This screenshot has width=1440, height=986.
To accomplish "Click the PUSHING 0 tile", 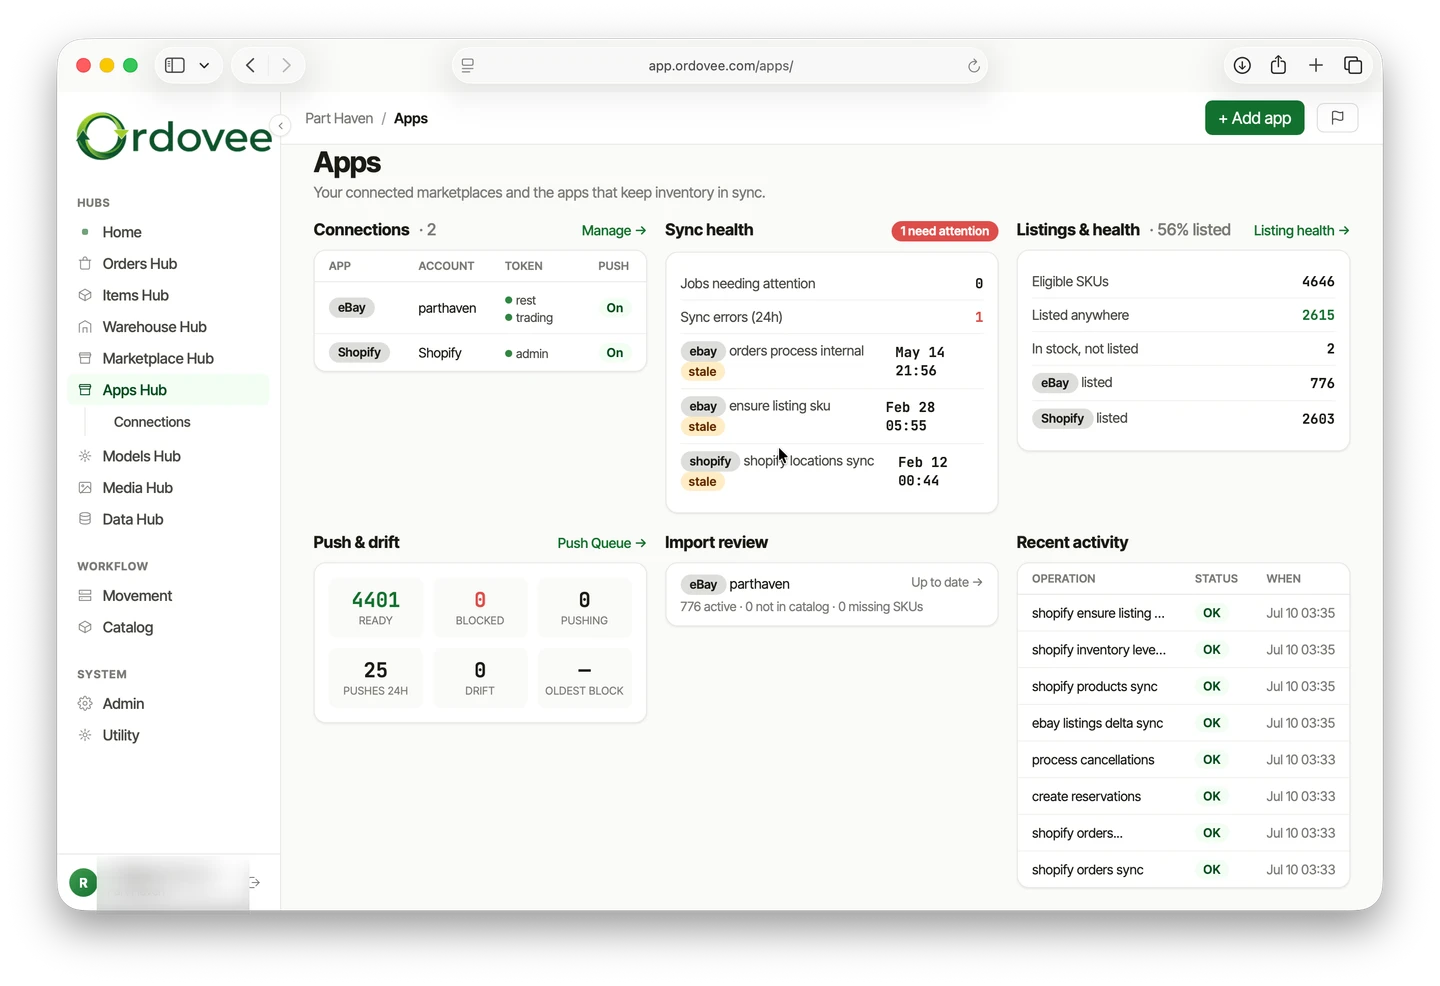I will click(584, 607).
